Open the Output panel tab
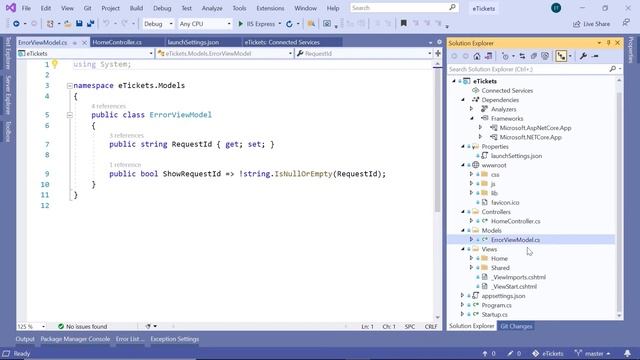The width and height of the screenshot is (640, 360). tap(25, 339)
